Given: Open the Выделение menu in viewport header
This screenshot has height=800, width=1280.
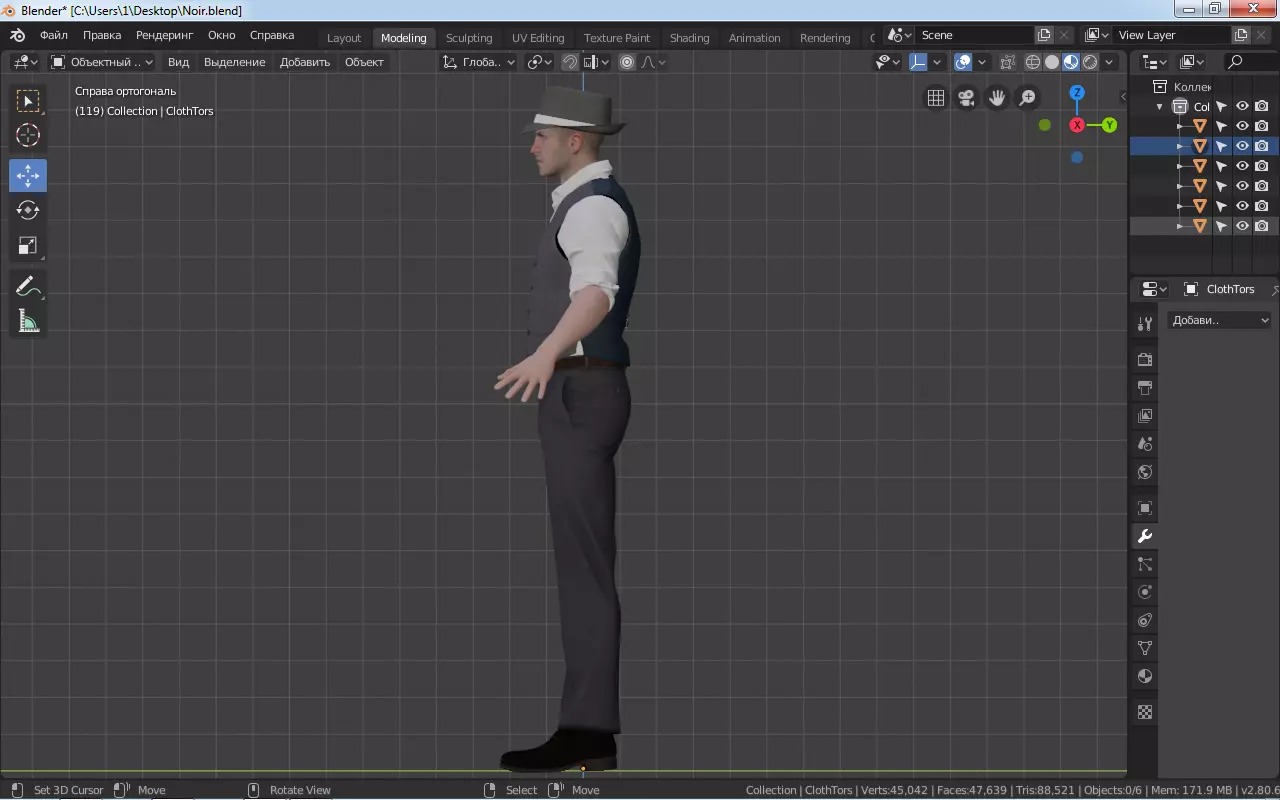Looking at the screenshot, I should (235, 62).
